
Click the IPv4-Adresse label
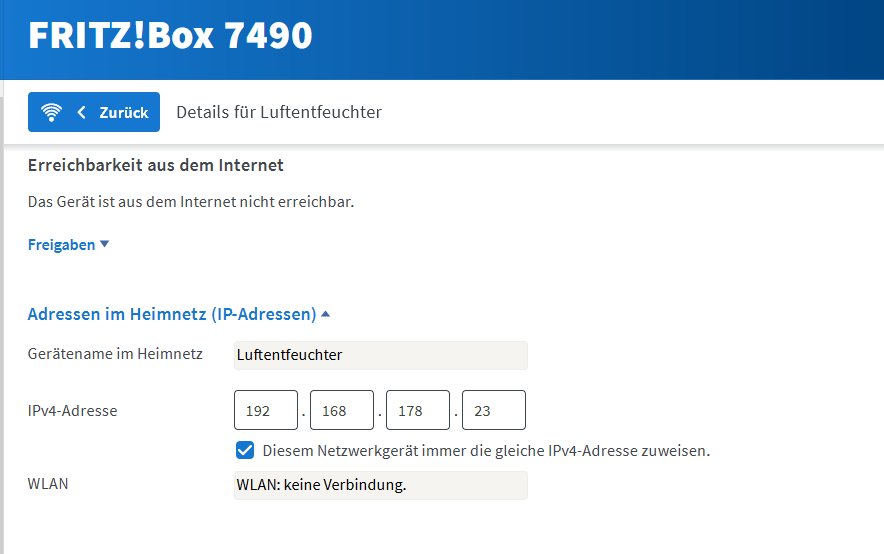[72, 411]
